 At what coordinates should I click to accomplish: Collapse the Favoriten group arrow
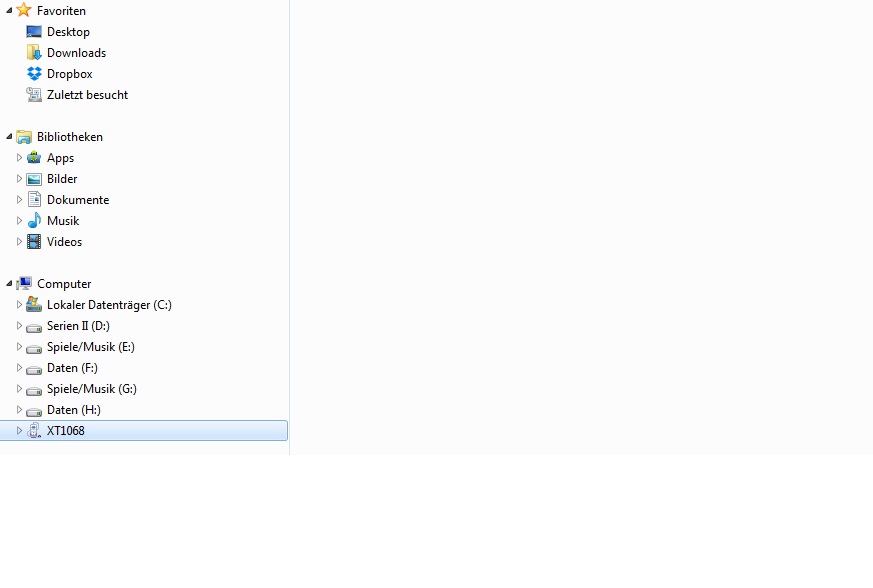tap(9, 11)
